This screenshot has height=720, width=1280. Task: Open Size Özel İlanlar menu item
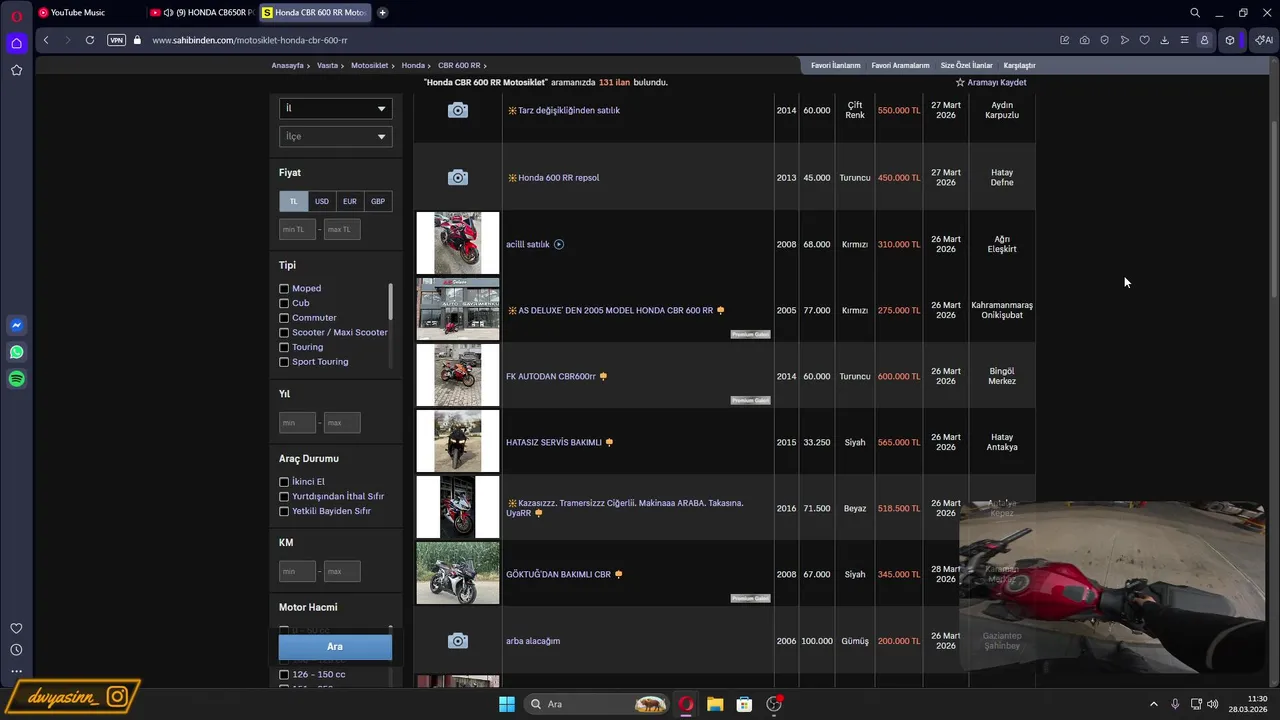pos(967,65)
